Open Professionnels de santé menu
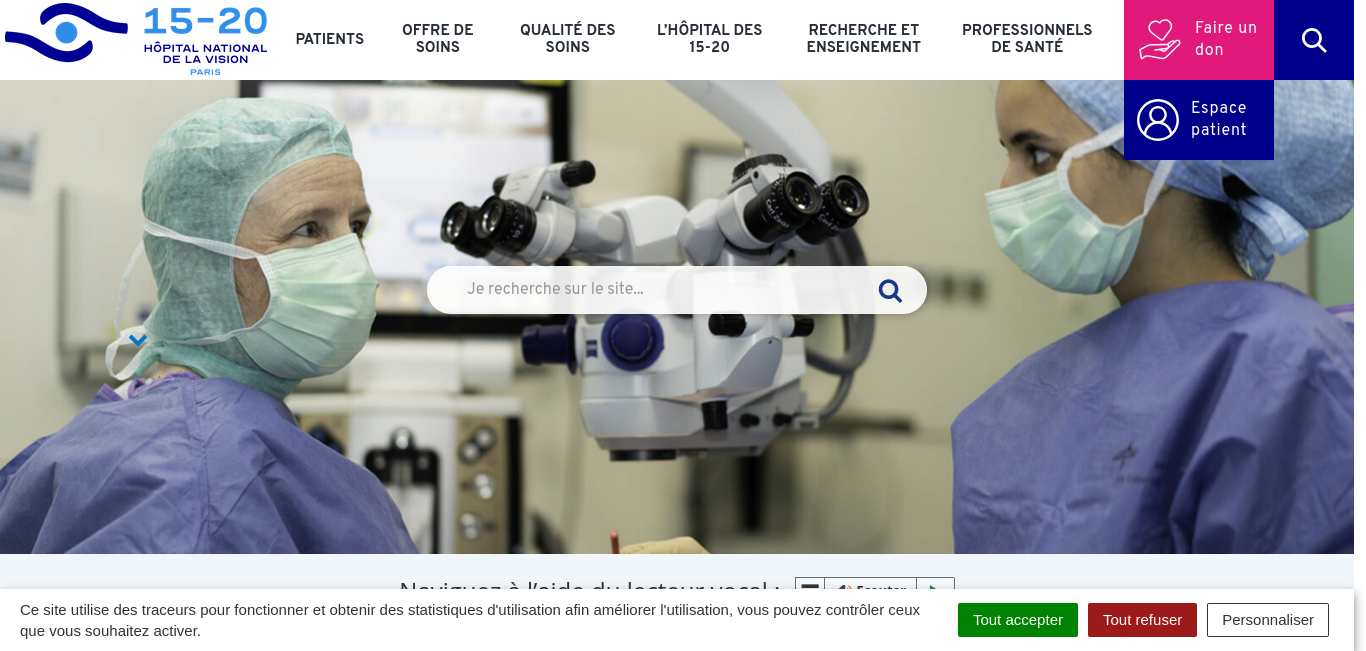 (x=1027, y=39)
